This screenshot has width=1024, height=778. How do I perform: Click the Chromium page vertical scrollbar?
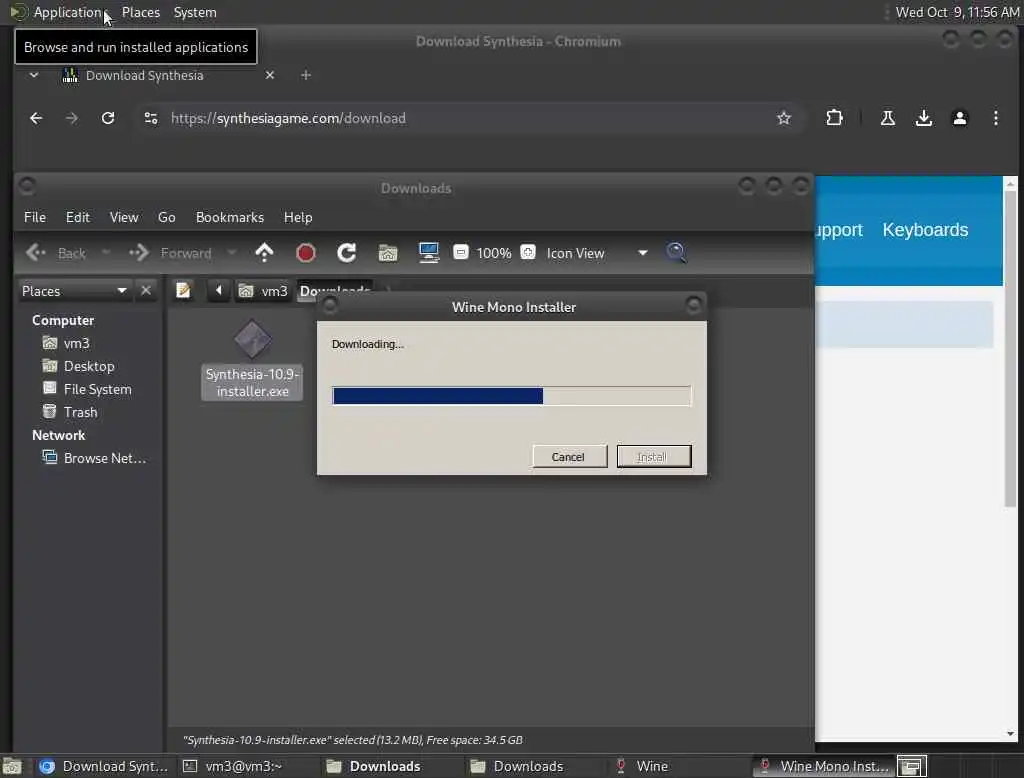point(1010,348)
